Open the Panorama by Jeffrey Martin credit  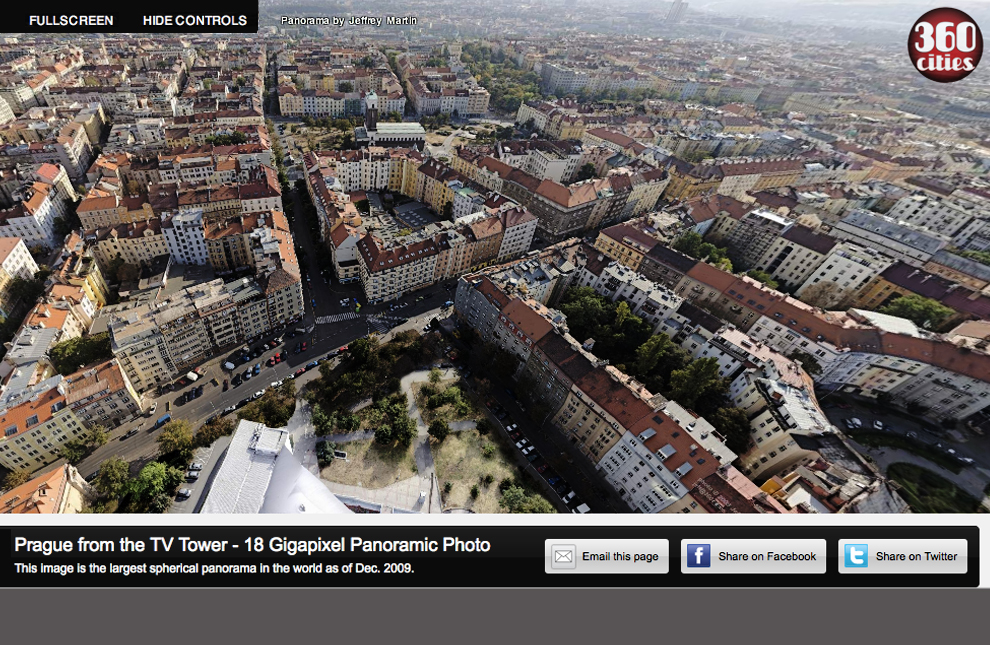(349, 20)
